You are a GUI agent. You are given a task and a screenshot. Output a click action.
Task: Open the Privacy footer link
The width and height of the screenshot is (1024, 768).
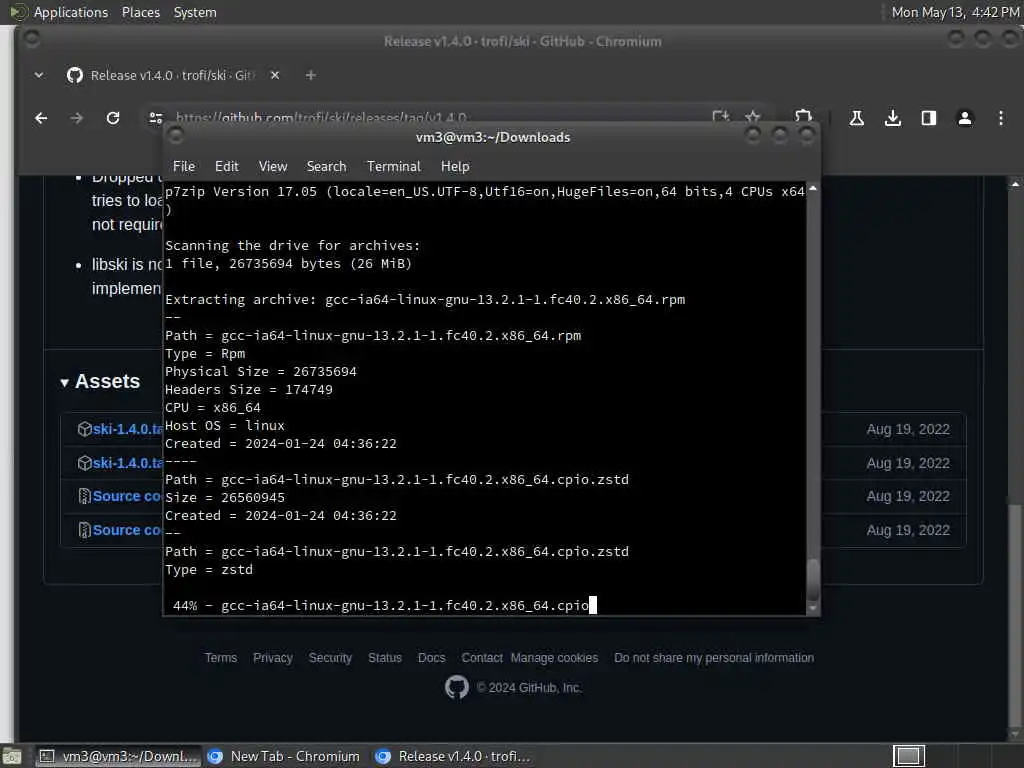(x=272, y=658)
